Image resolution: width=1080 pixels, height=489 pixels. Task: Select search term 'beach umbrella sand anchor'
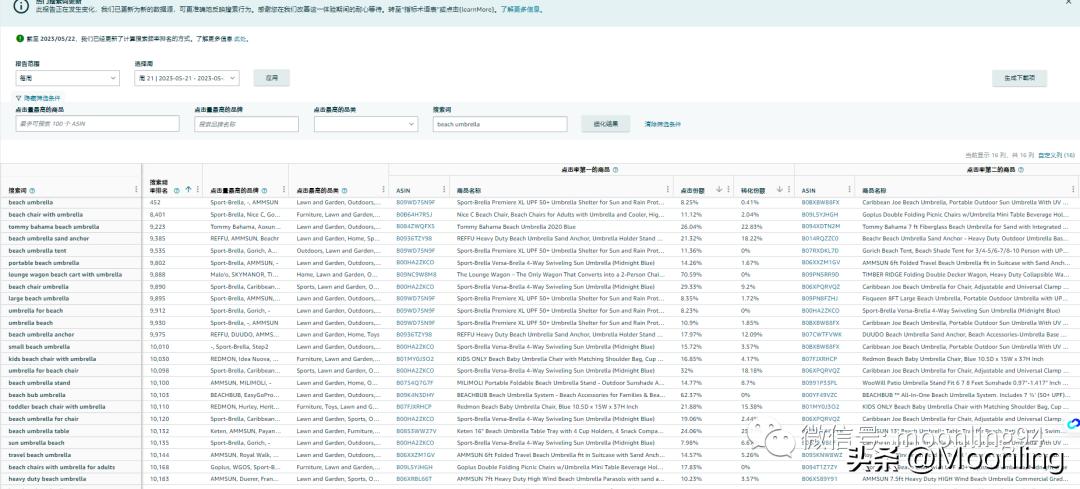tap(48, 238)
